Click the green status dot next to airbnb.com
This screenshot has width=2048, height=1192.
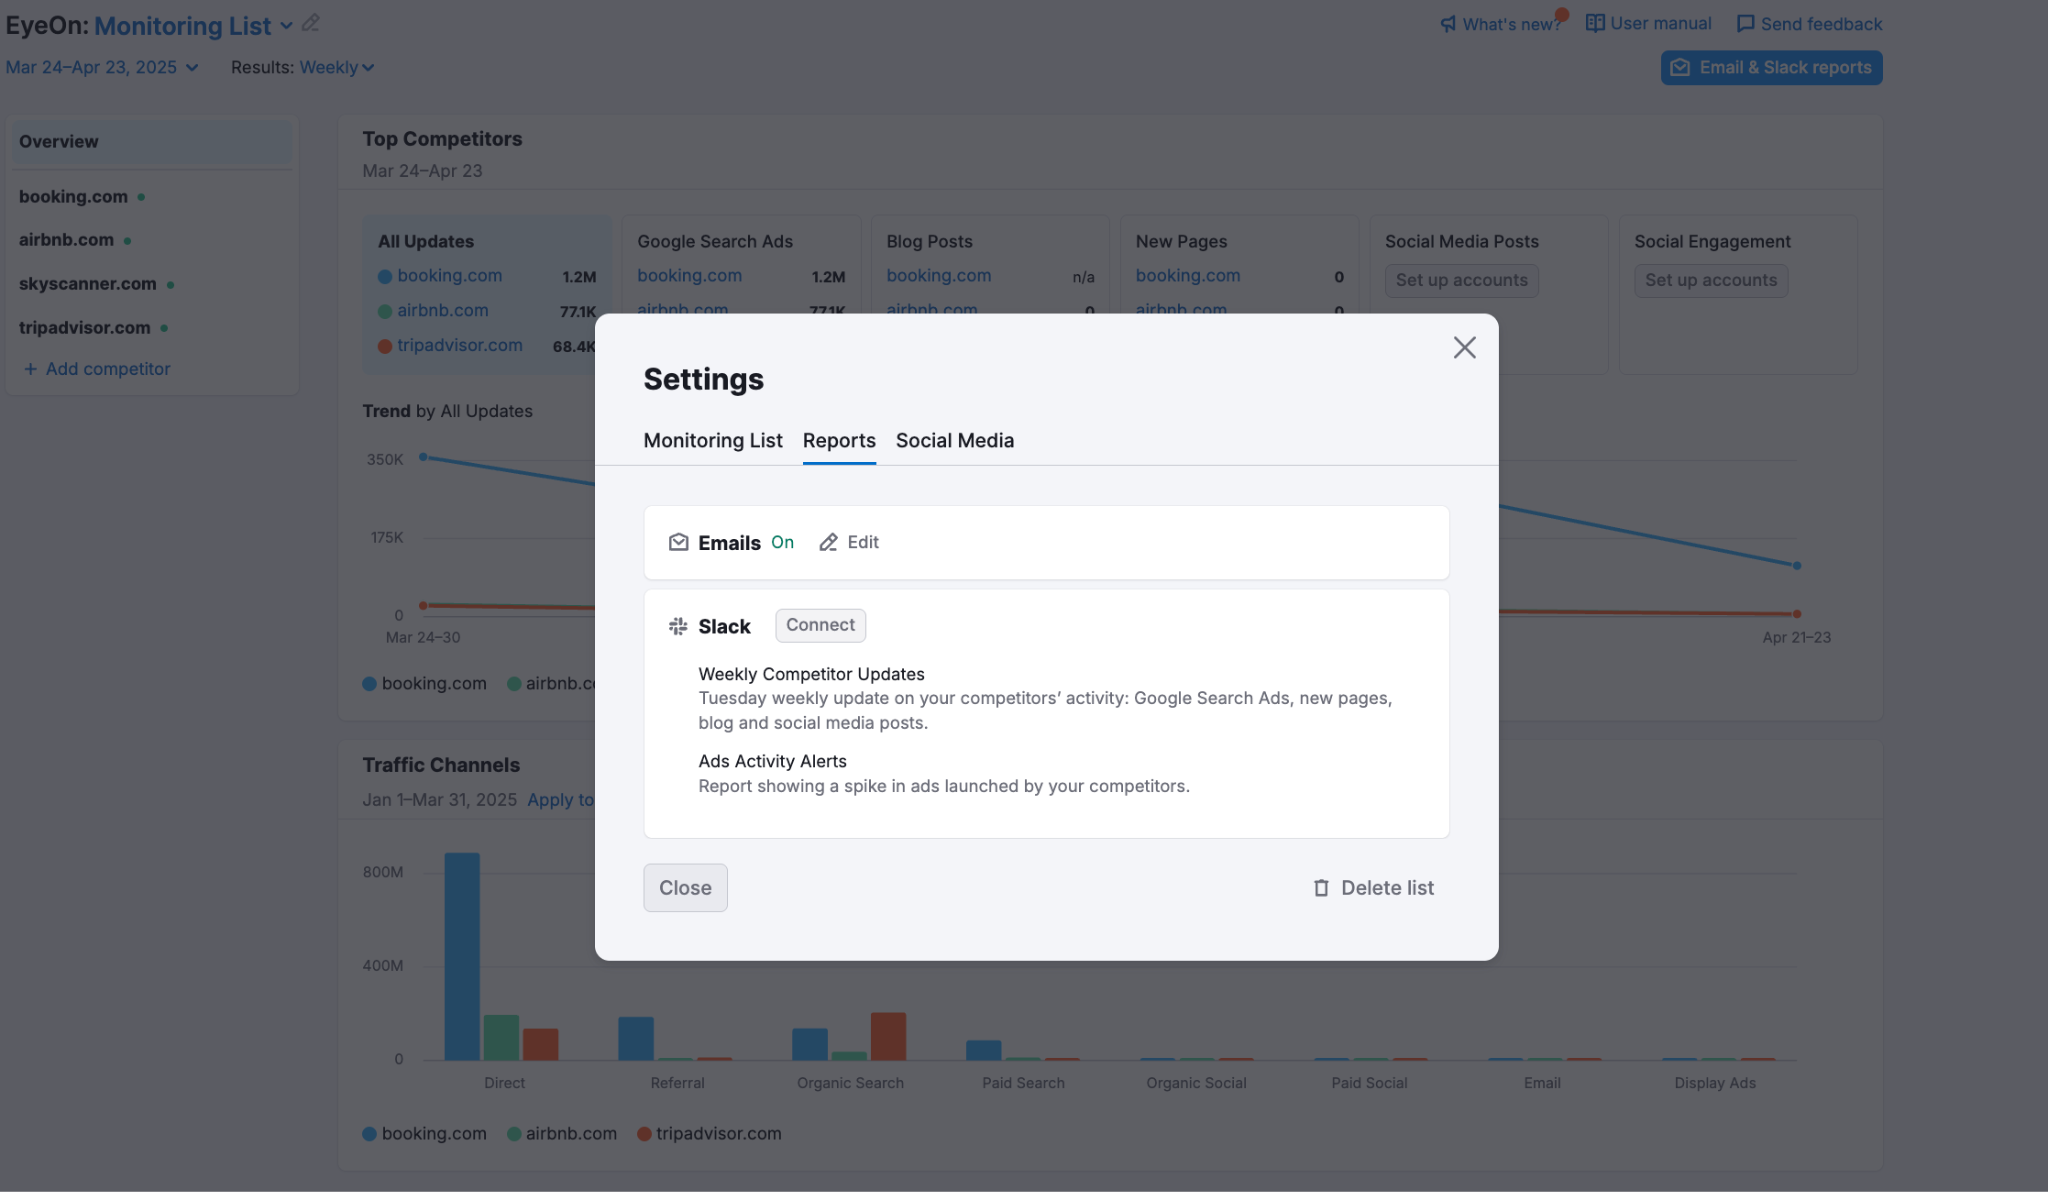(126, 239)
